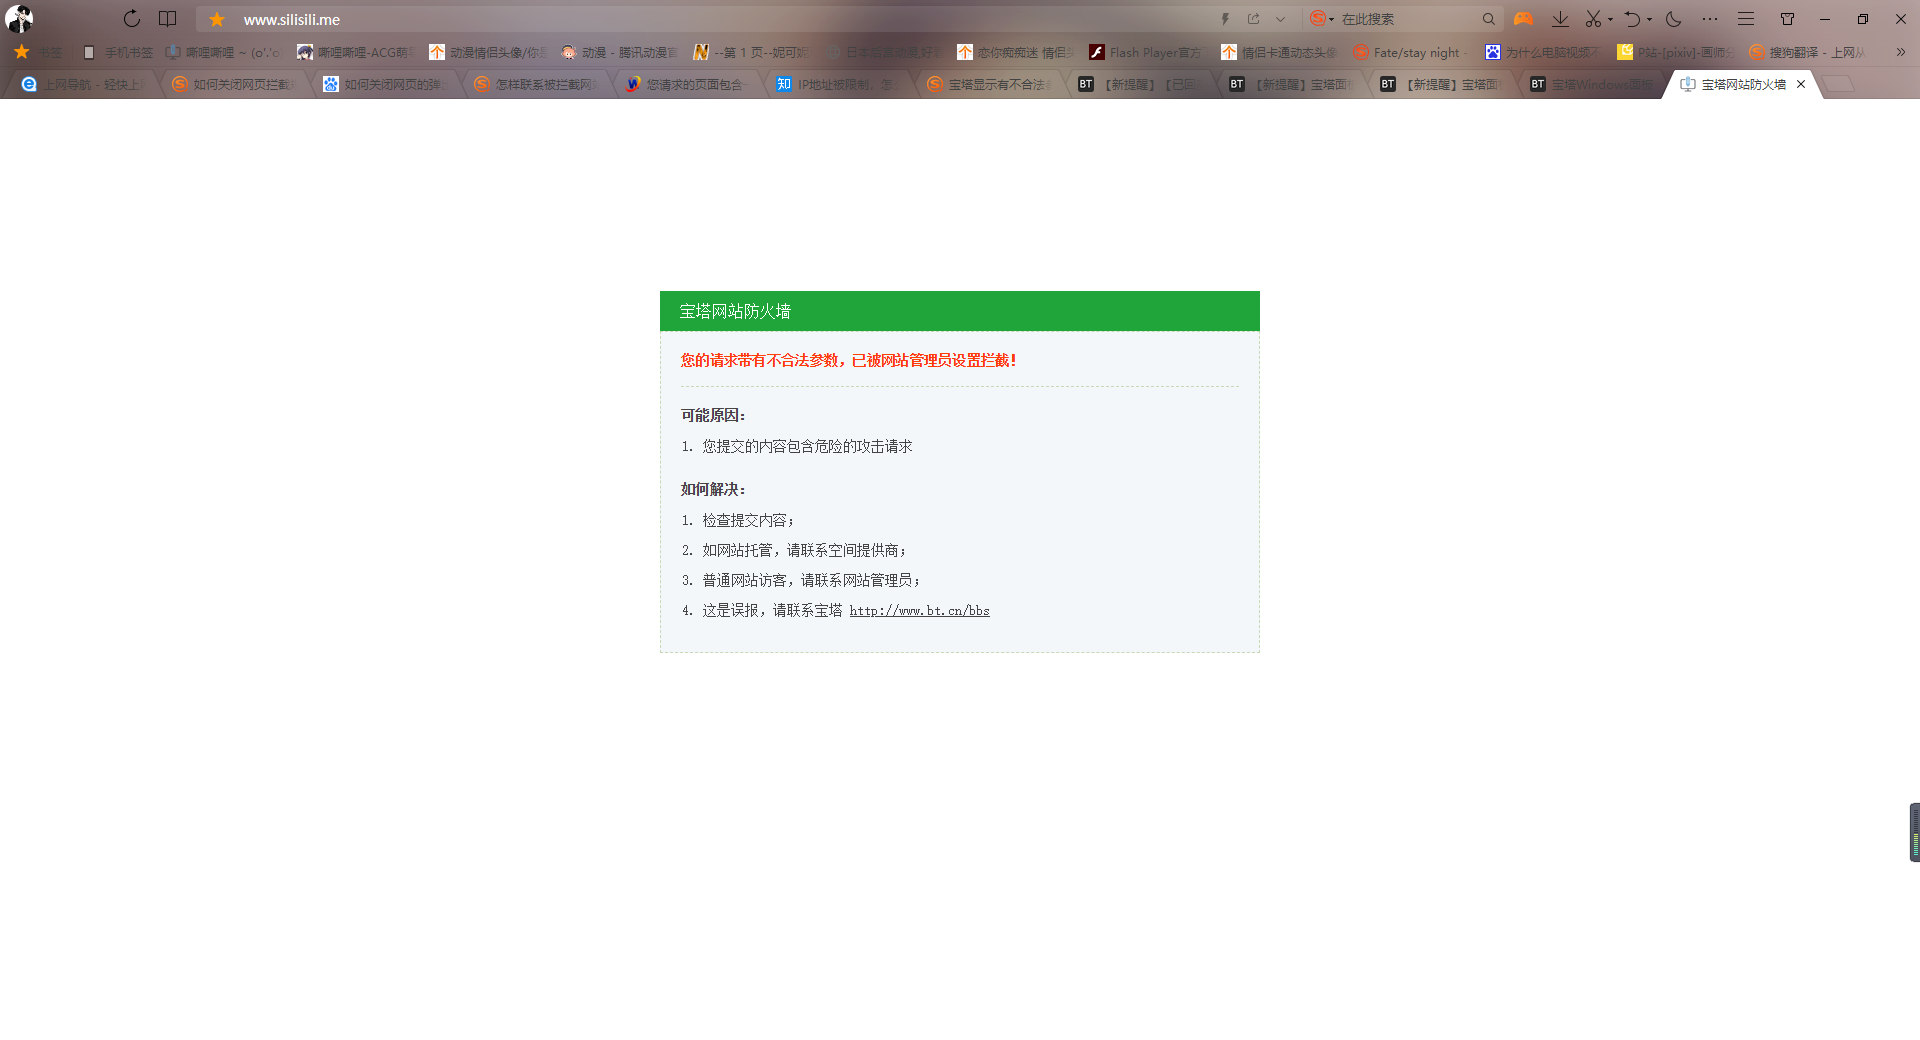
Task: Toggle the lightning speed-mode icon
Action: [1225, 19]
